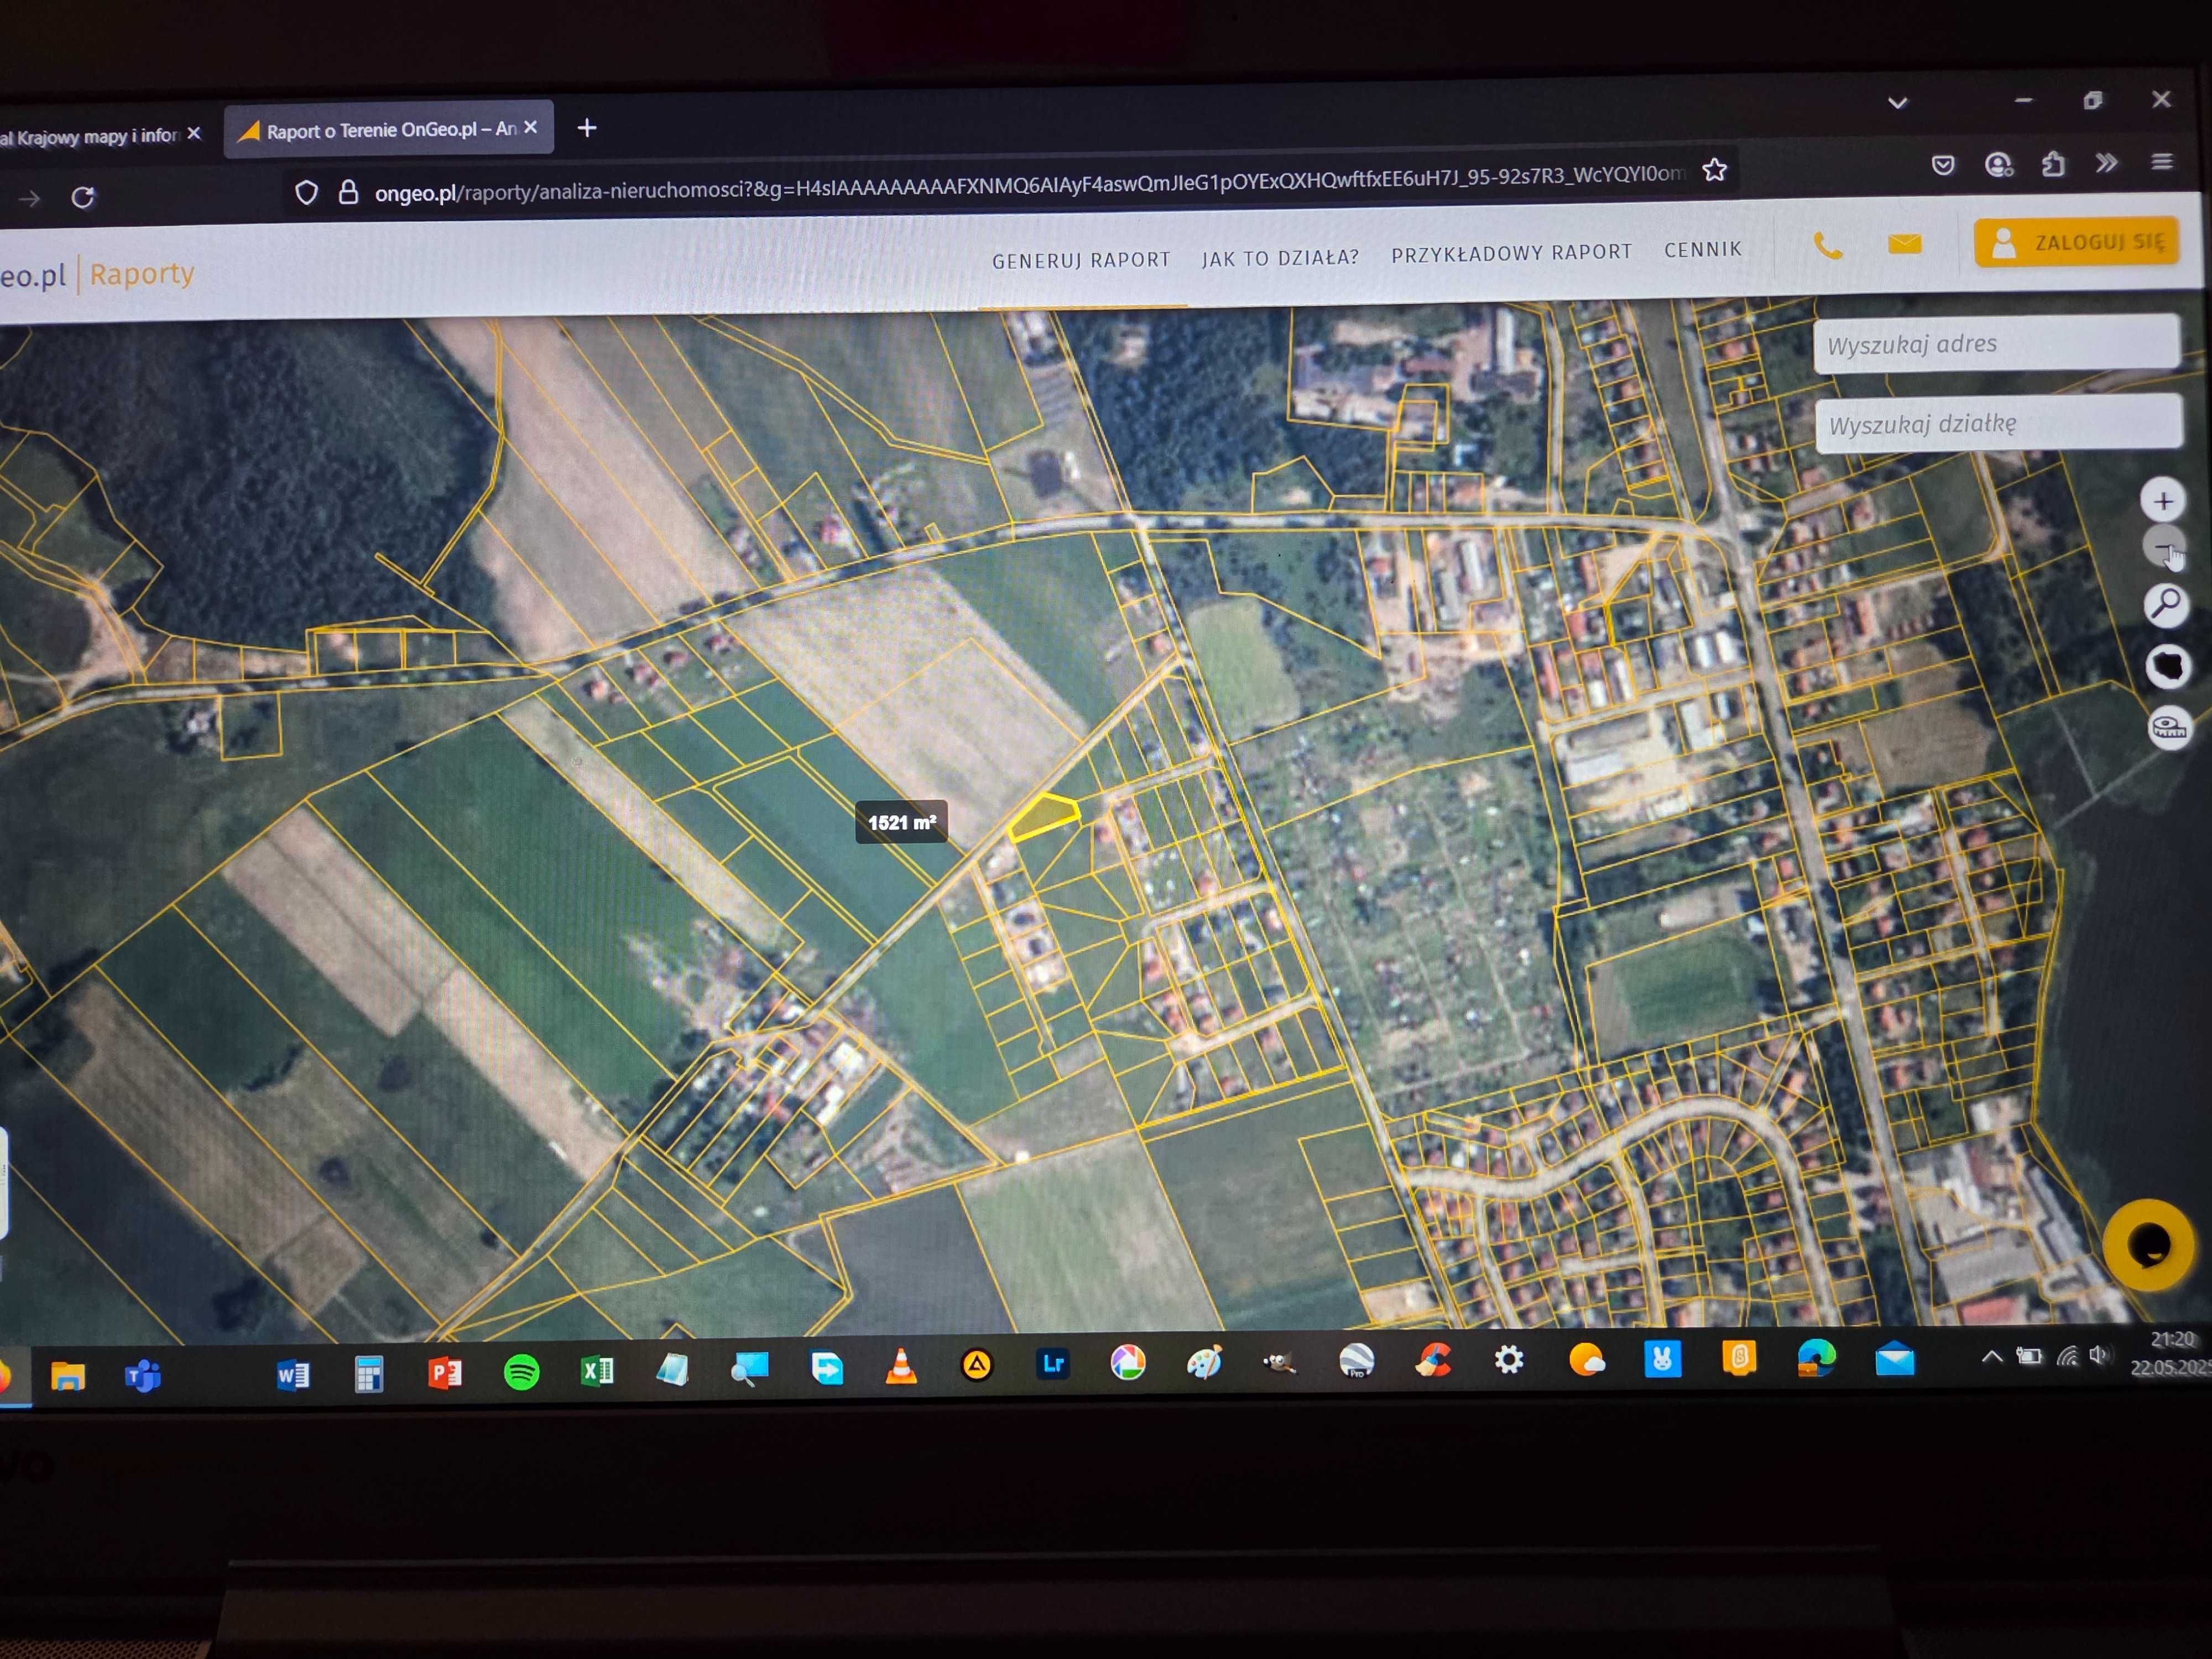Image resolution: width=2212 pixels, height=1659 pixels.
Task: Click the Wi-Fi network tray icon
Action: [2066, 1356]
